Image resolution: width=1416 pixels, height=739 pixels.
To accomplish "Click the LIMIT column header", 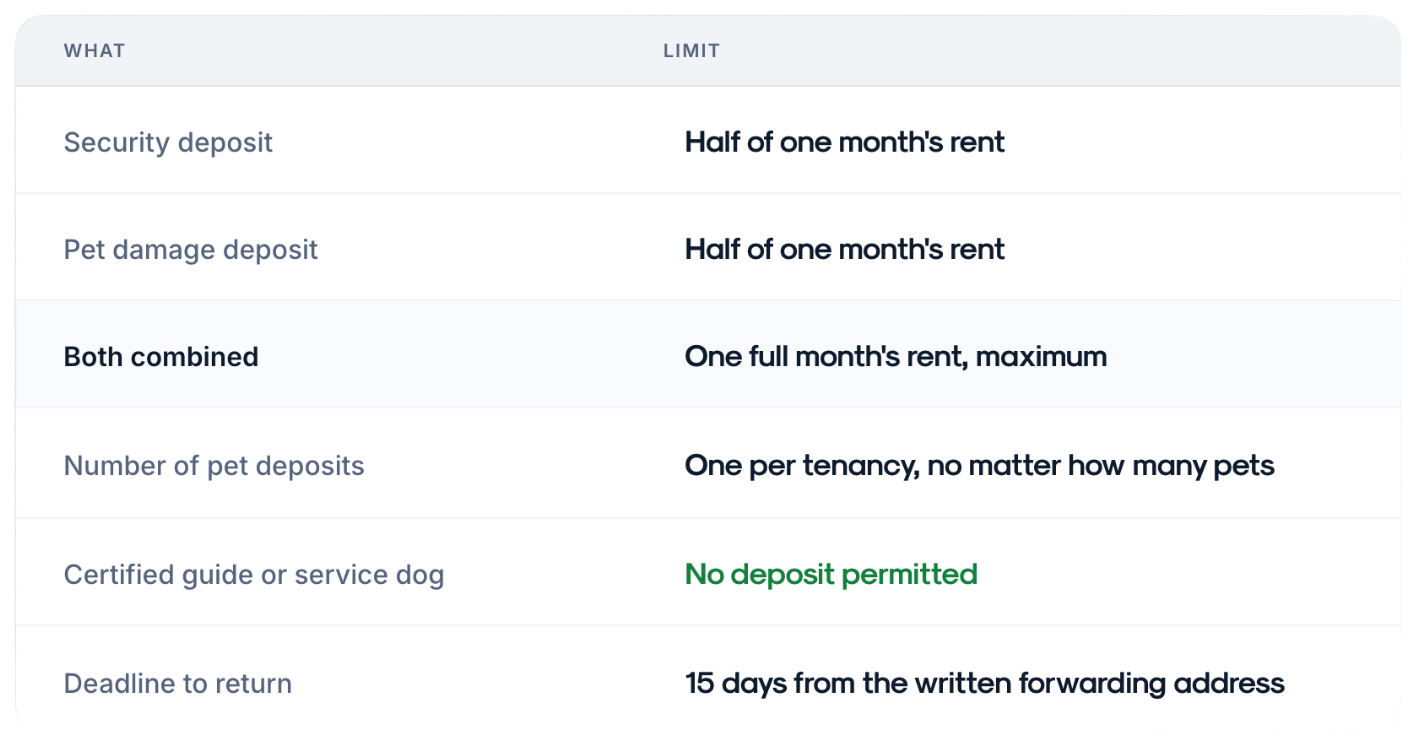I will (x=691, y=50).
